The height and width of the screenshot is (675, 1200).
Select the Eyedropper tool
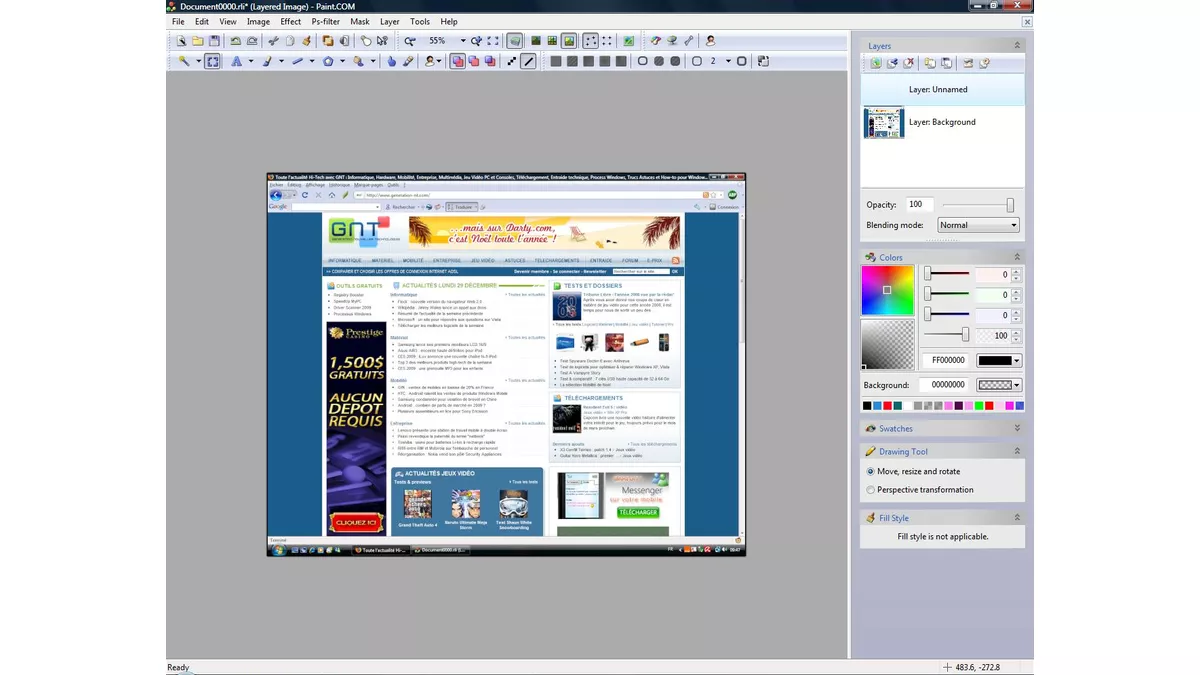pyautogui.click(x=408, y=61)
